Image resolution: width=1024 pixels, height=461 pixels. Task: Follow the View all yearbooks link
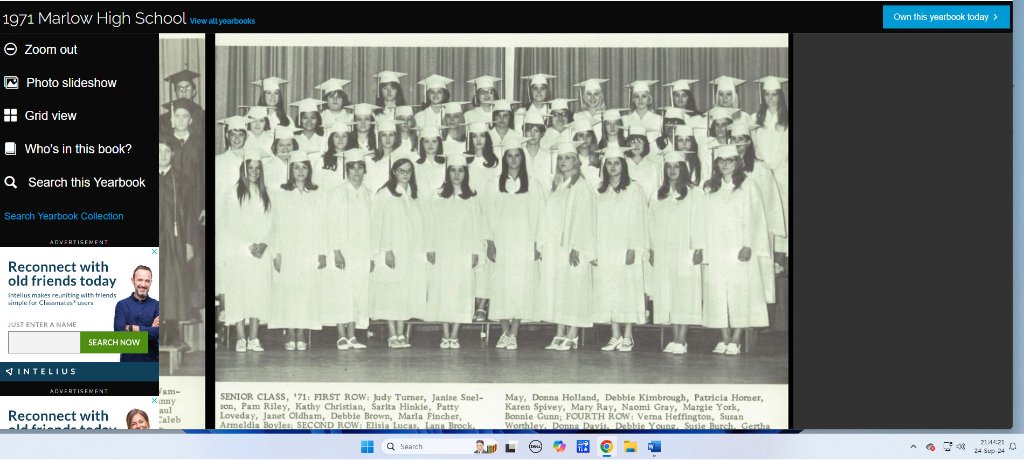[222, 21]
